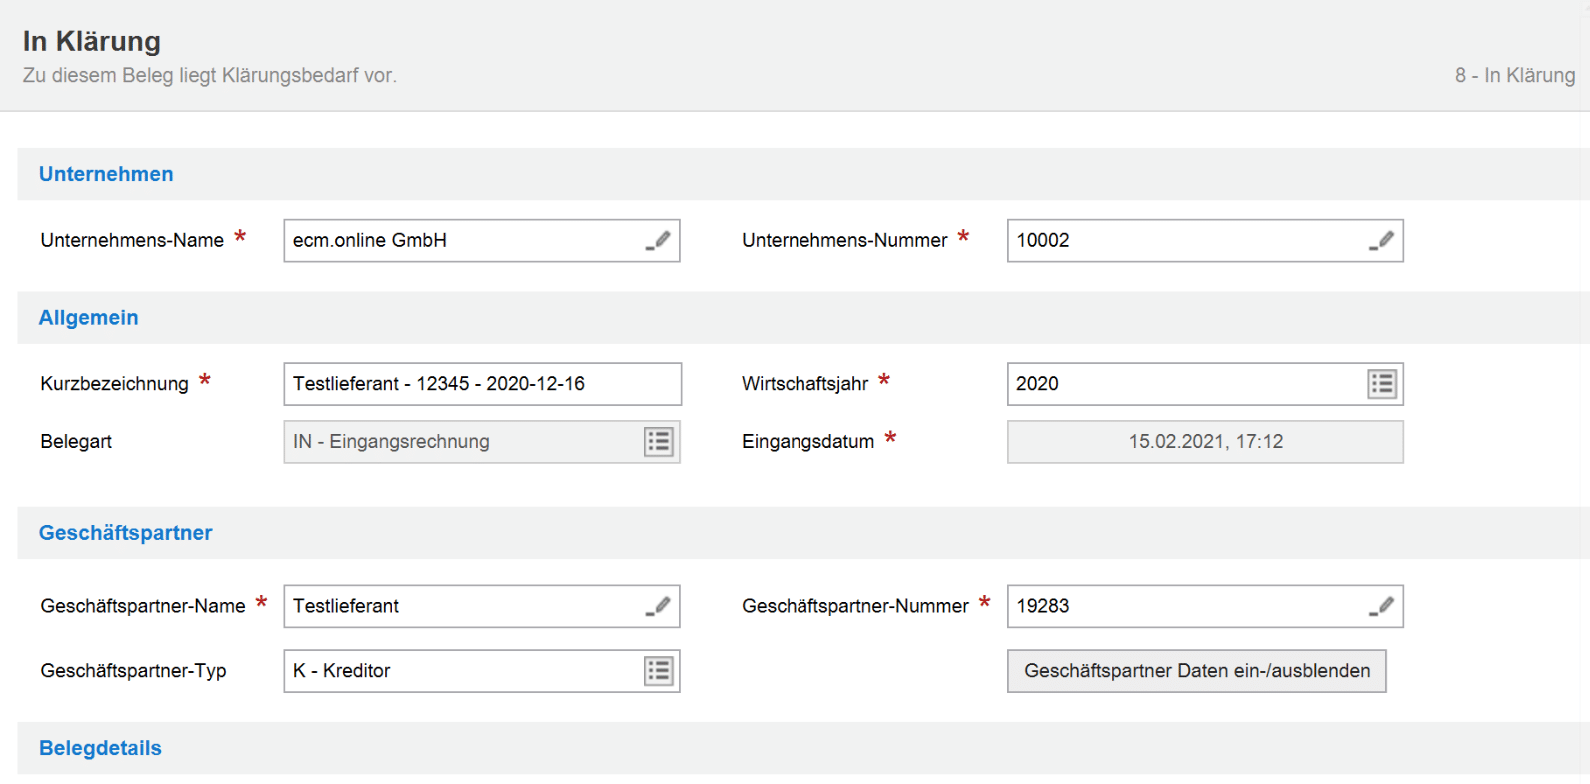Click the pencil icon in Unternehmens-Nummer field

point(1382,241)
